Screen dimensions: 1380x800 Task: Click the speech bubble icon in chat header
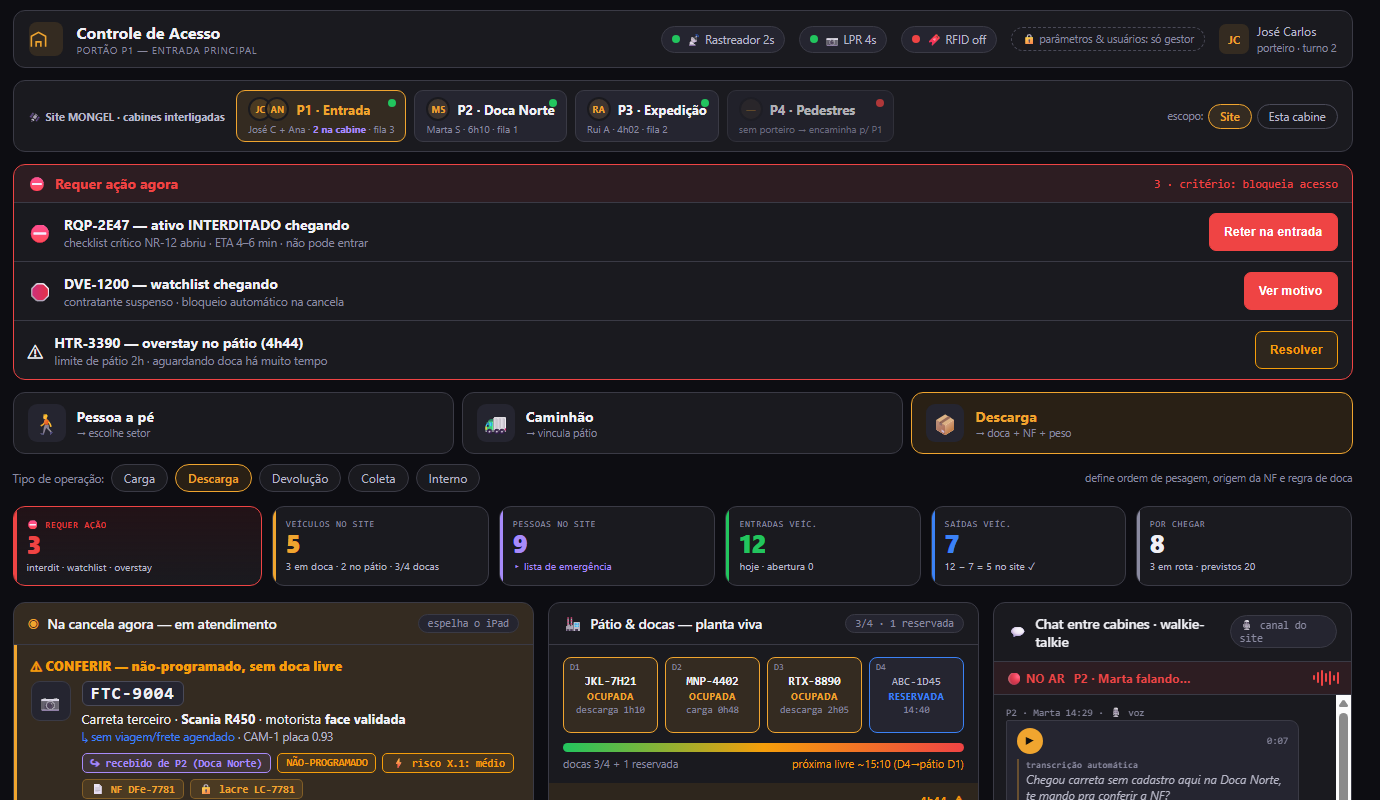click(1018, 632)
